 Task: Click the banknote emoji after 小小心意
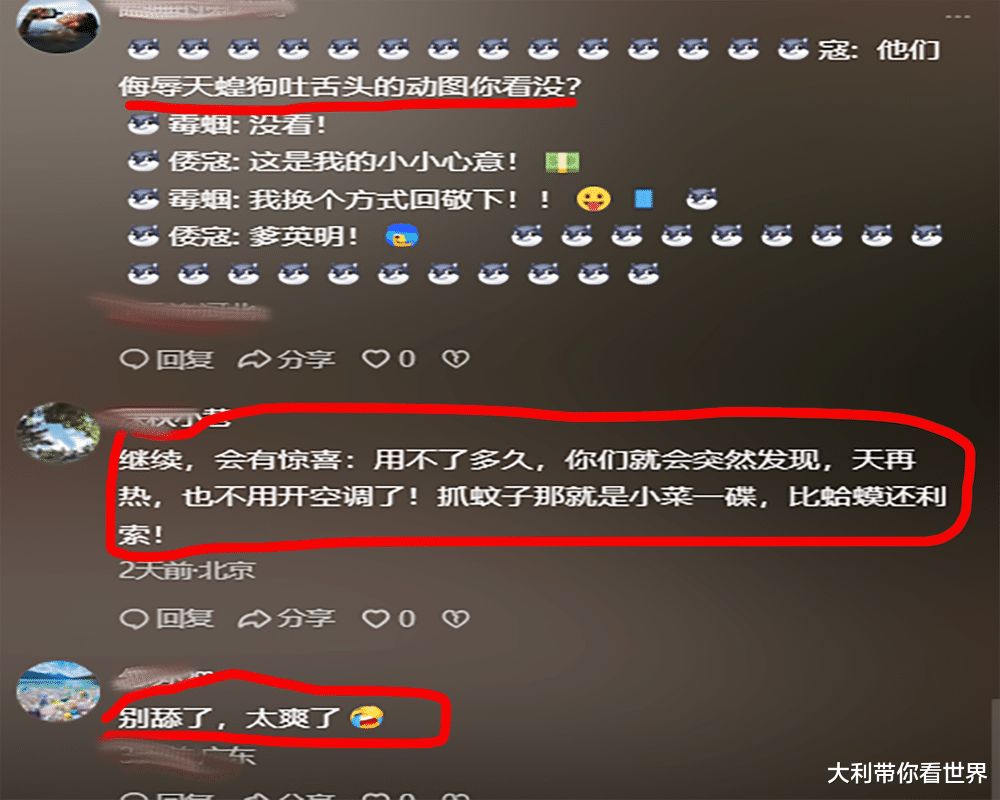click(x=562, y=162)
